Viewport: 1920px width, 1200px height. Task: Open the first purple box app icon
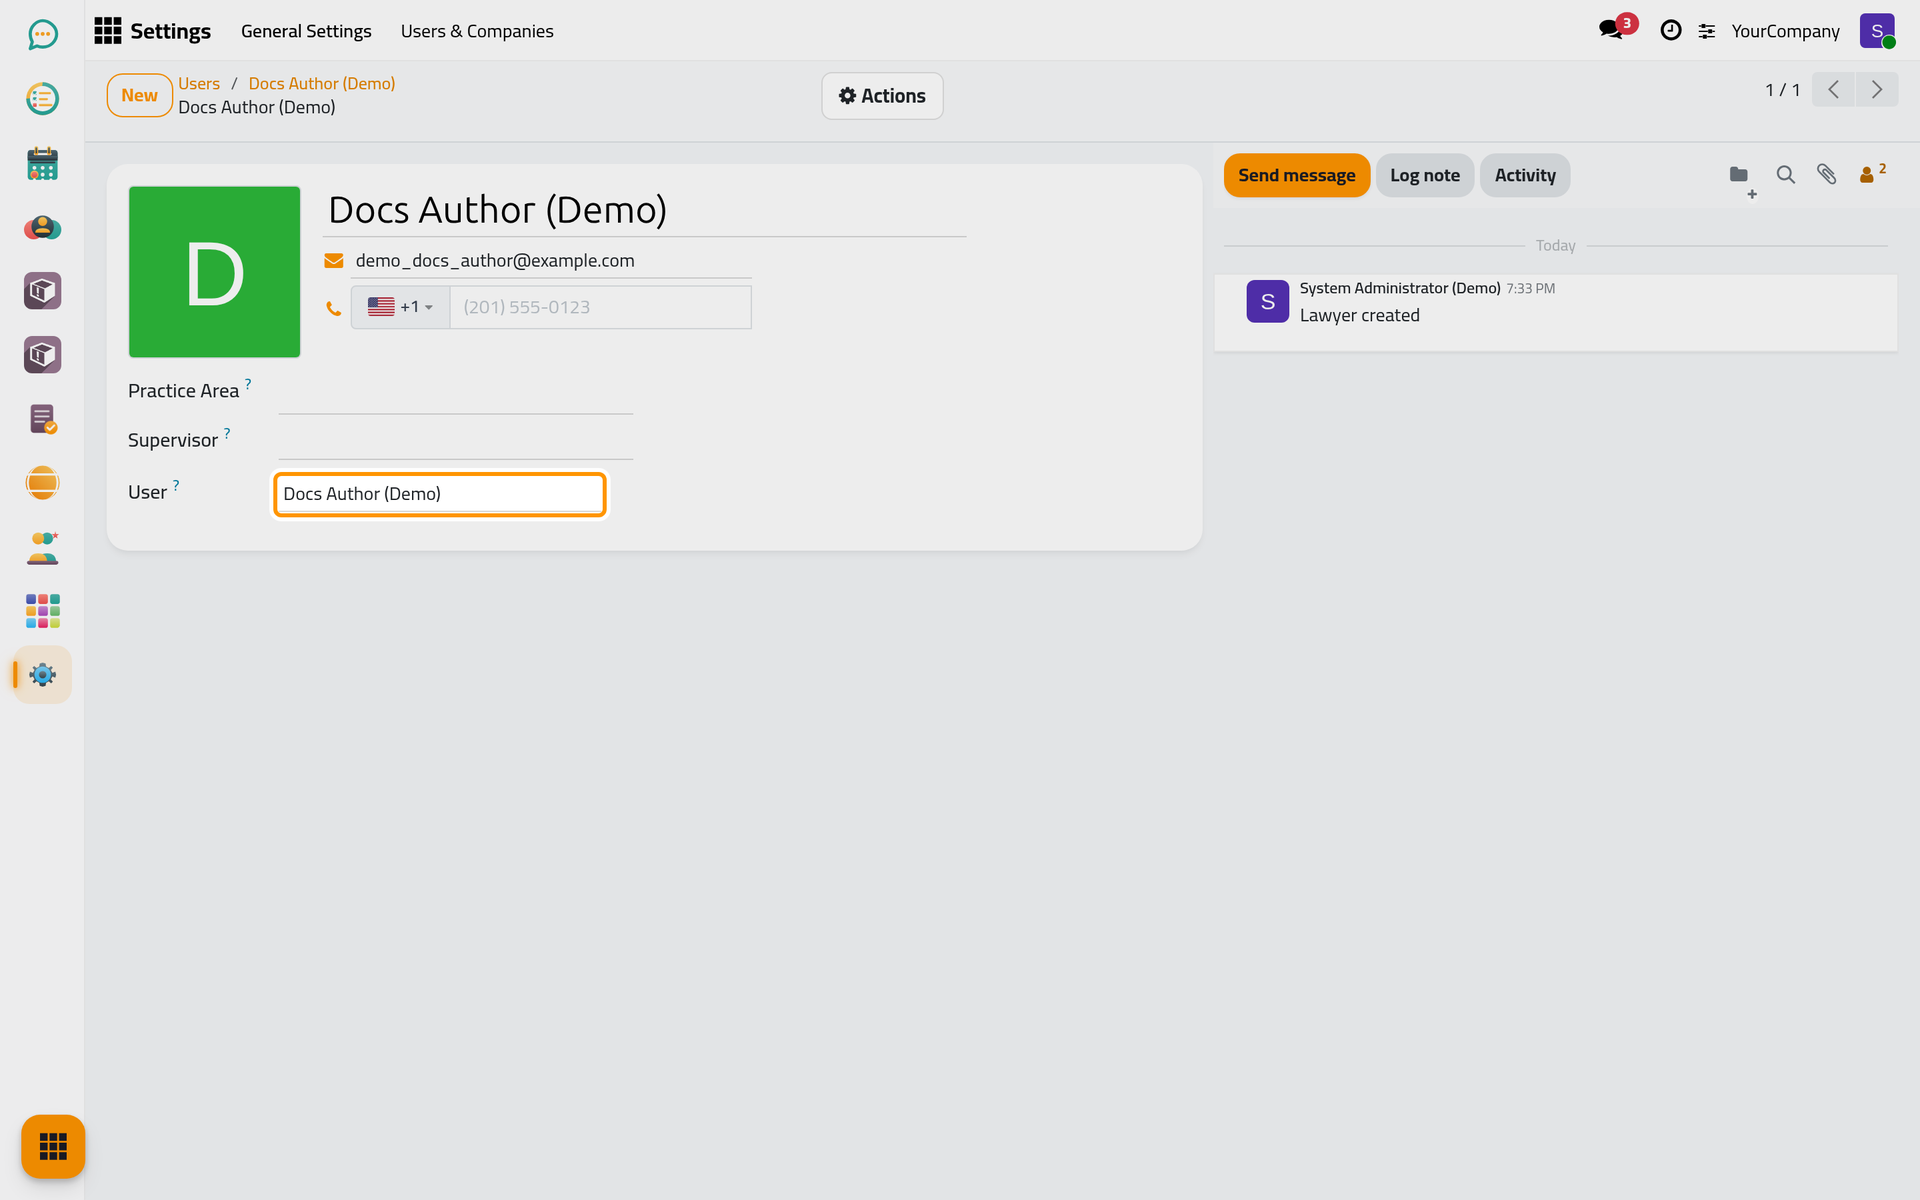coord(42,291)
